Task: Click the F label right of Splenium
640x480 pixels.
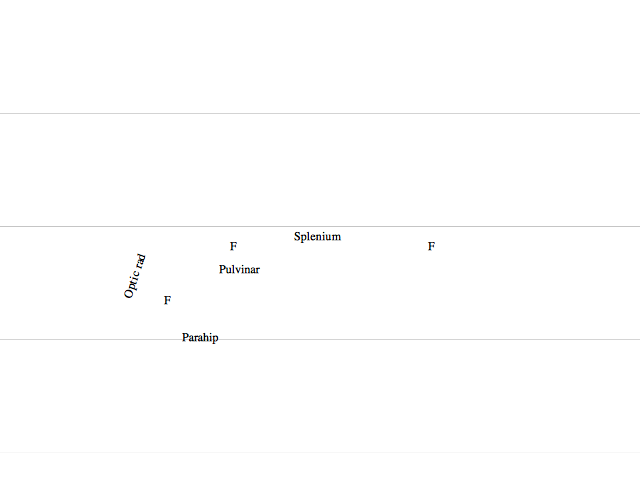Action: (431, 246)
